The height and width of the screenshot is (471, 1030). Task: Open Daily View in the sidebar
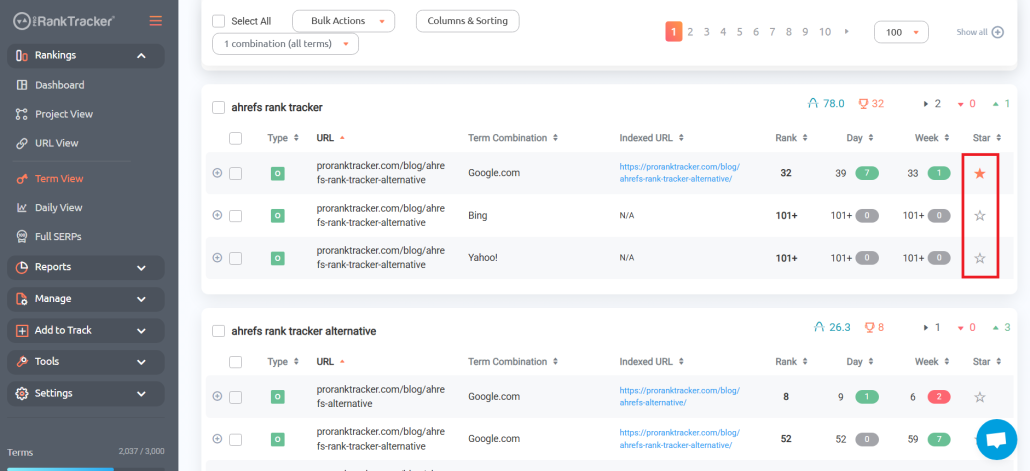(59, 208)
